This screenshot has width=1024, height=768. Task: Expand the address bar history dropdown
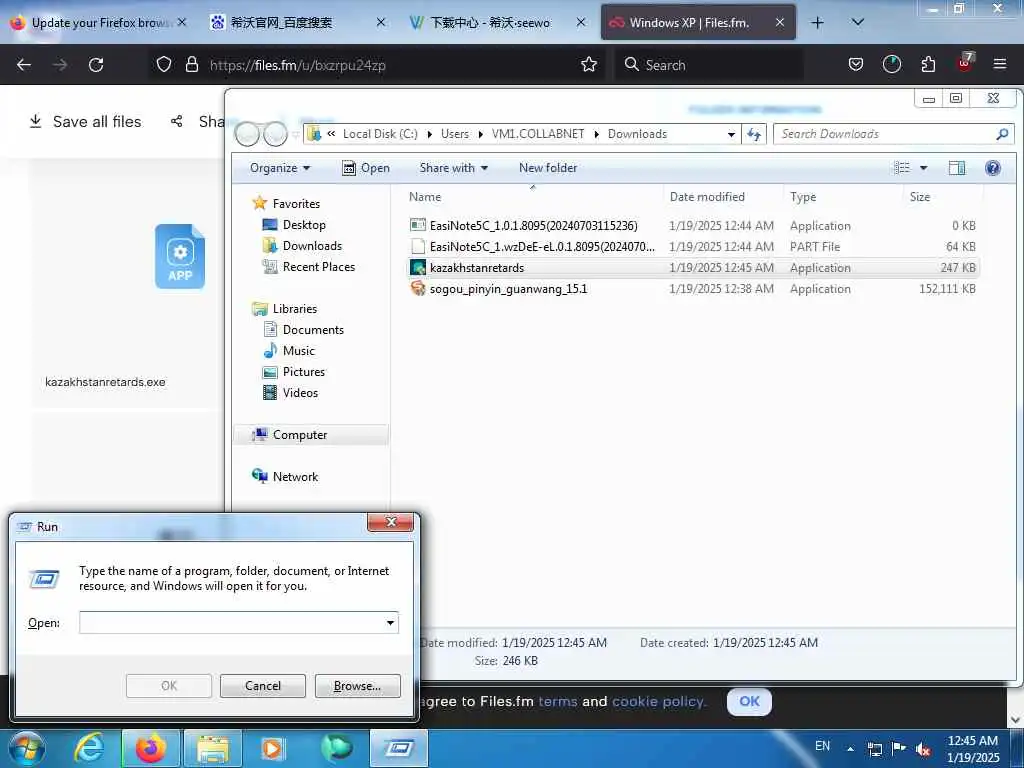(731, 135)
